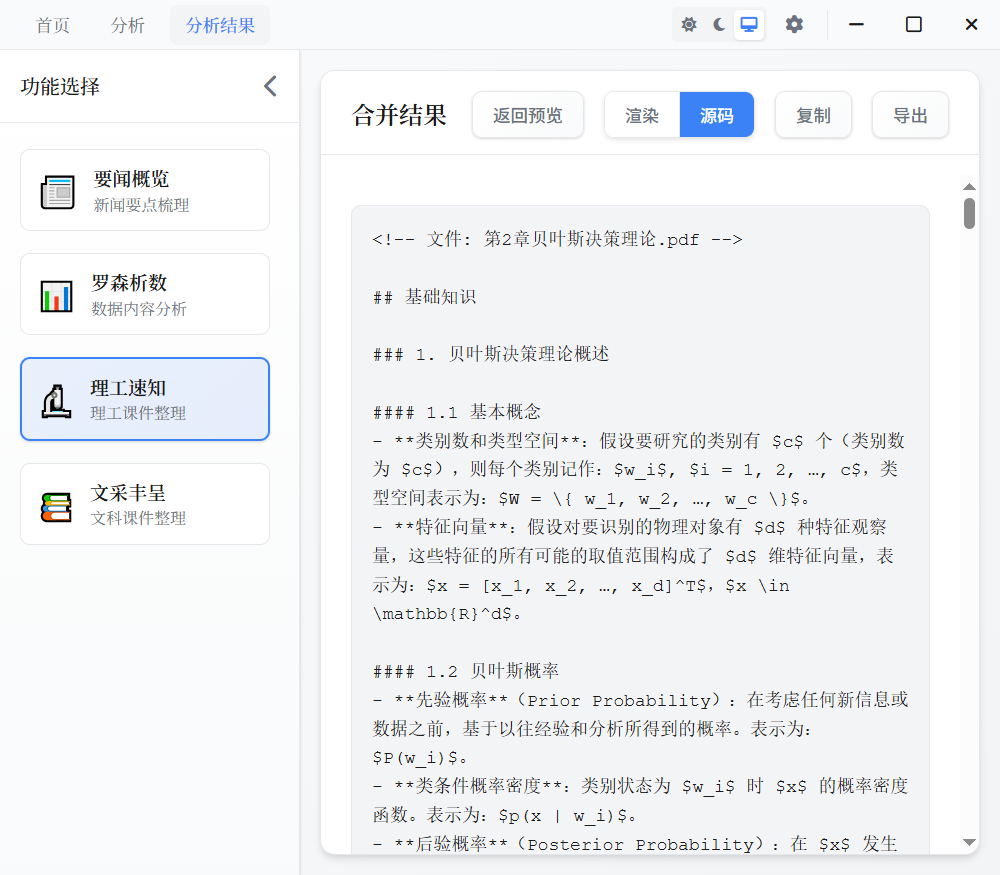The height and width of the screenshot is (875, 1000).
Task: Toggle to 渲染 rendered view mode
Action: pyautogui.click(x=641, y=114)
